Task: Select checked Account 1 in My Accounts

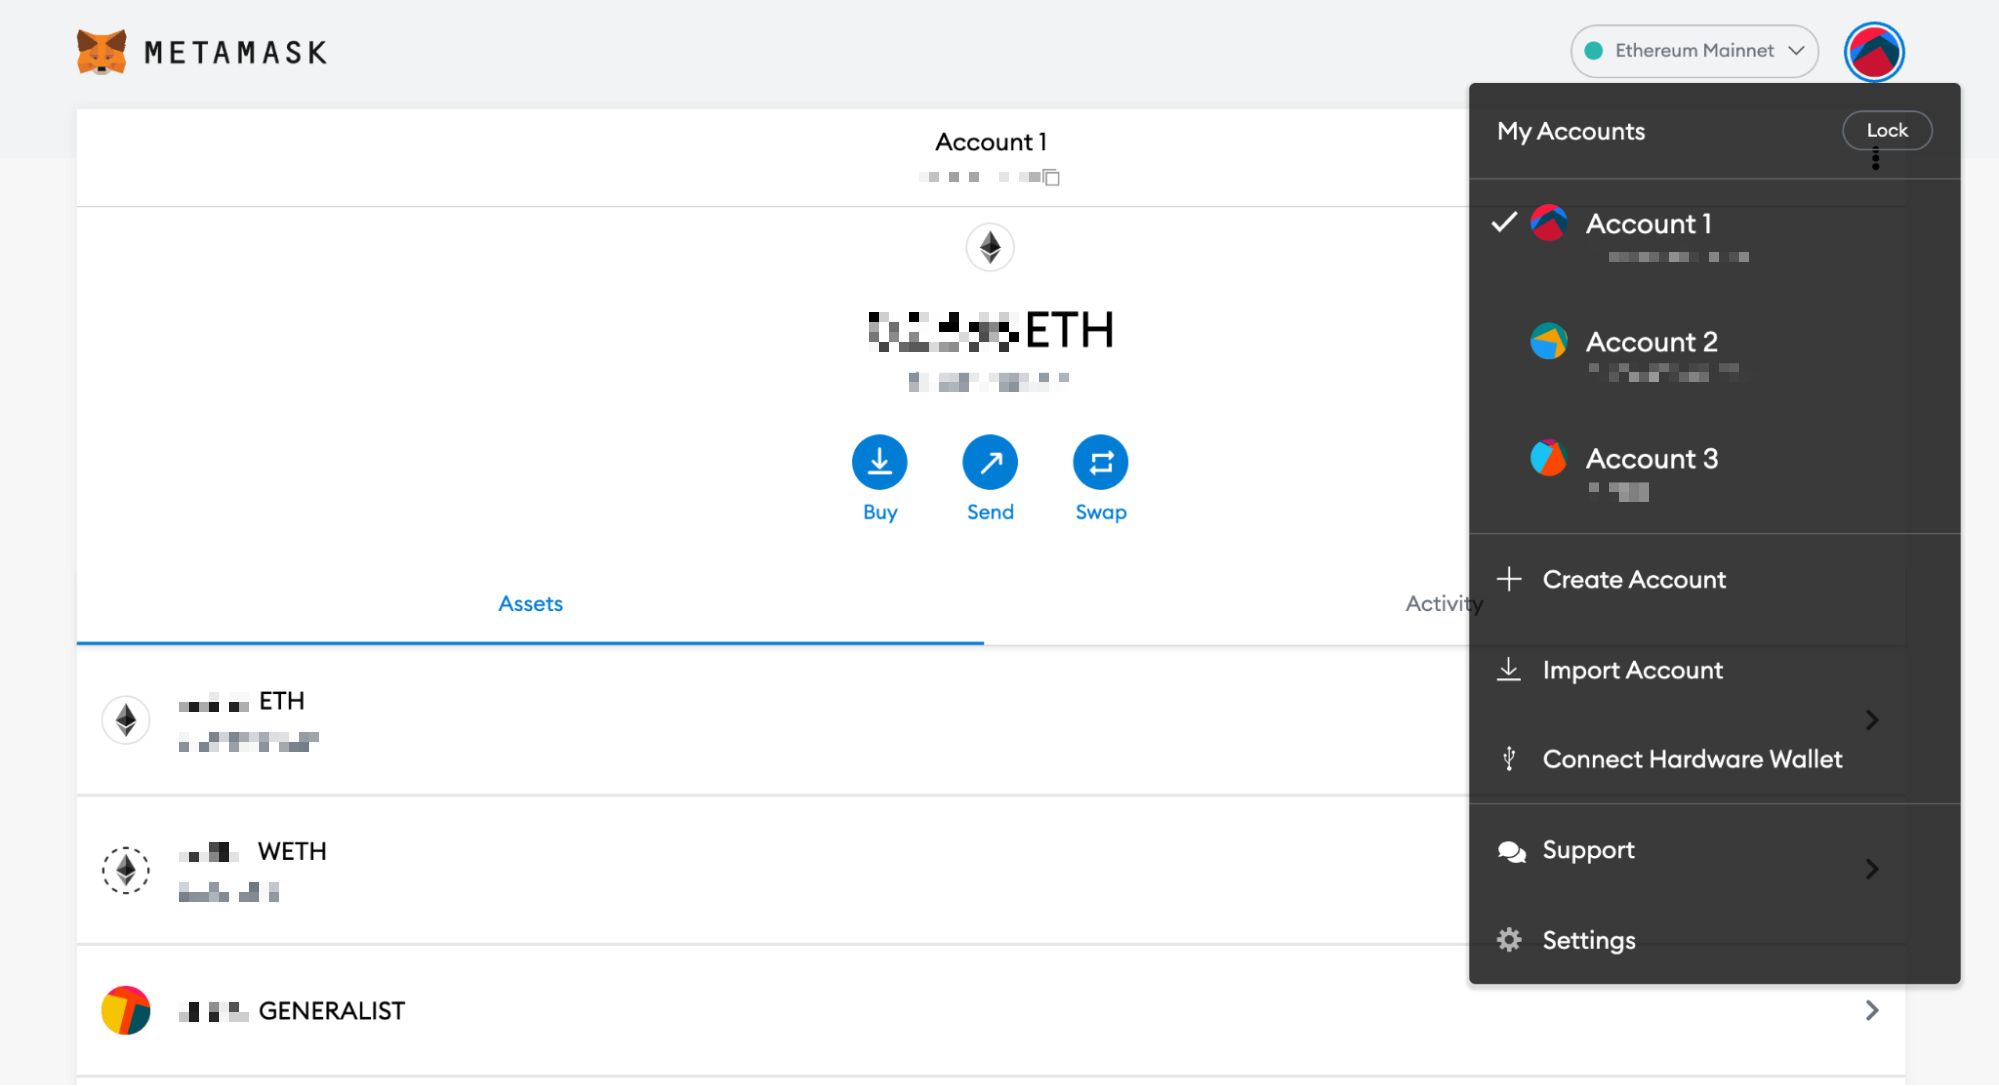Action: (x=1648, y=225)
